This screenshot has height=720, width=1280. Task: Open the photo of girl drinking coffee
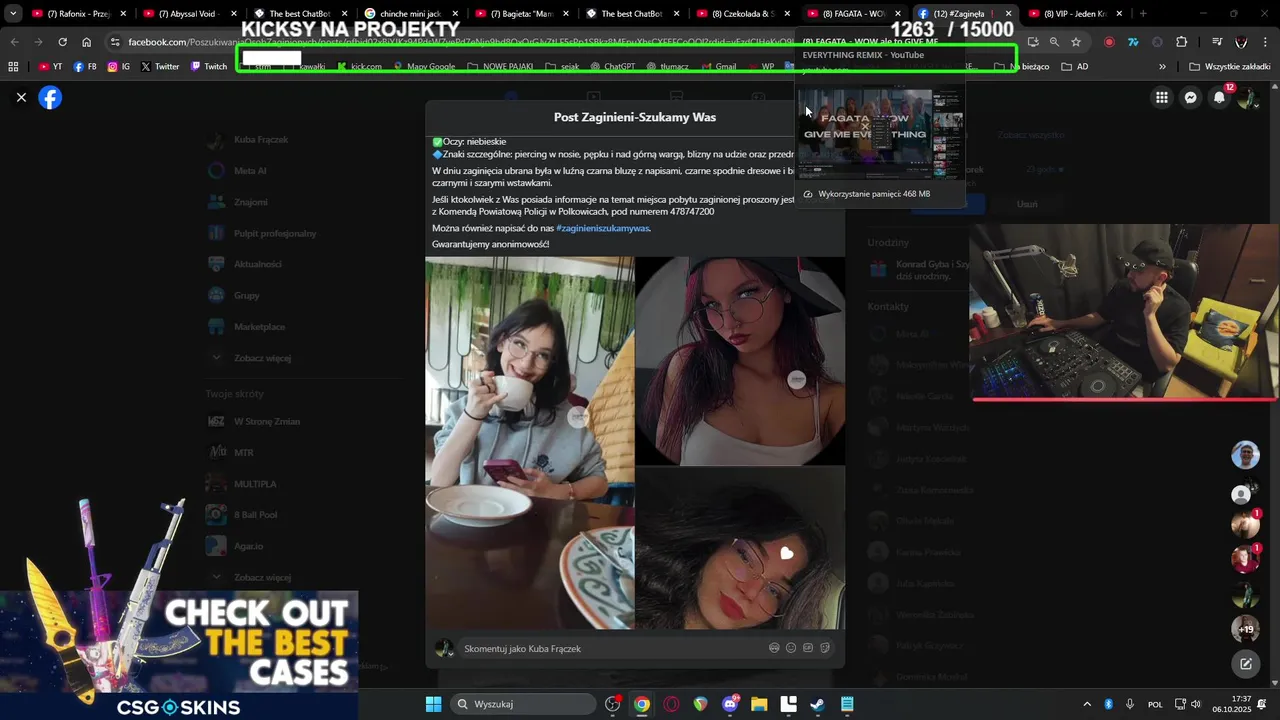[530, 443]
